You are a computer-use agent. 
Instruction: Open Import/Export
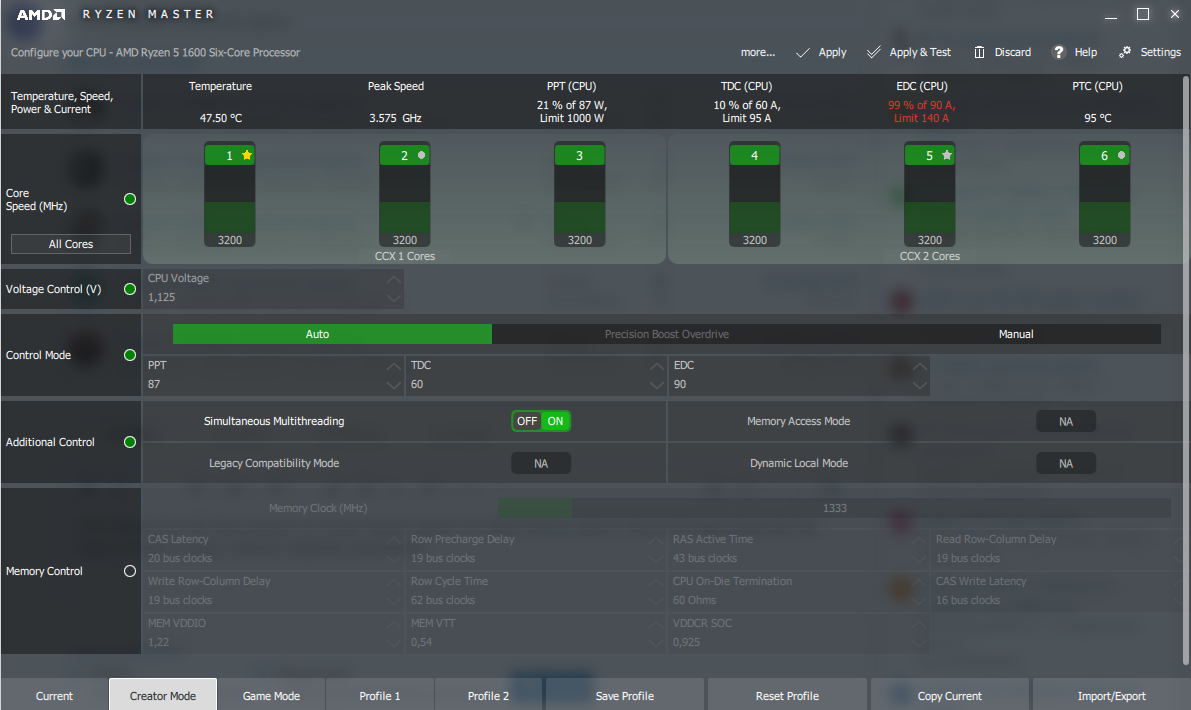click(1111, 696)
